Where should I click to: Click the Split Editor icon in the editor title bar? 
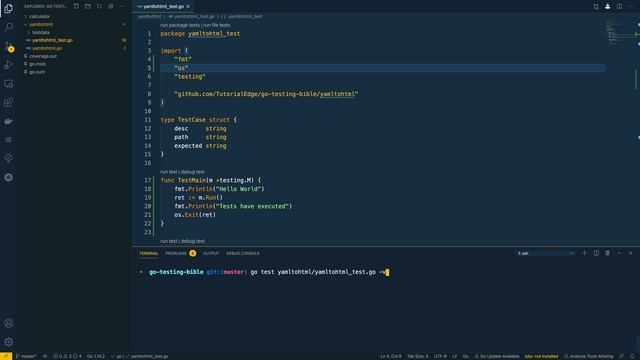(619, 6)
